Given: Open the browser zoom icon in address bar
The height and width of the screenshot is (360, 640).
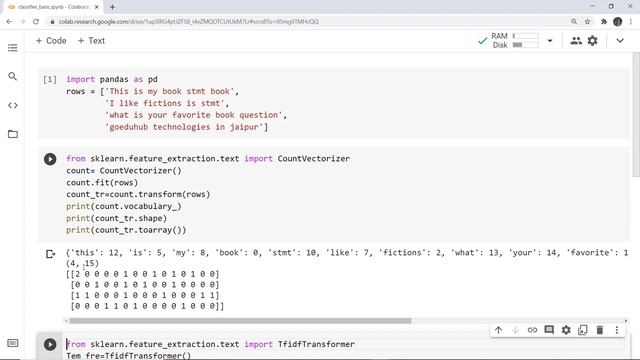Looking at the screenshot, I should tap(574, 22).
